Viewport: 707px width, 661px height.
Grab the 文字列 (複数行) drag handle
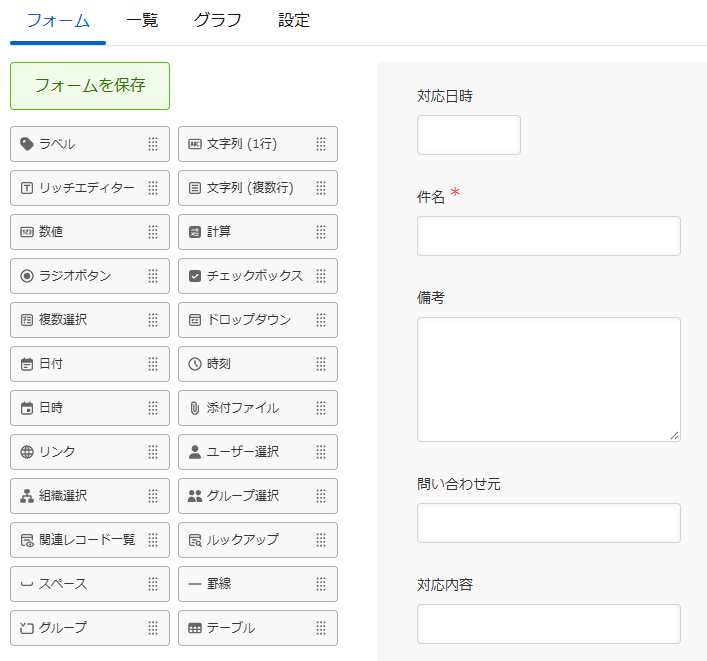(321, 188)
